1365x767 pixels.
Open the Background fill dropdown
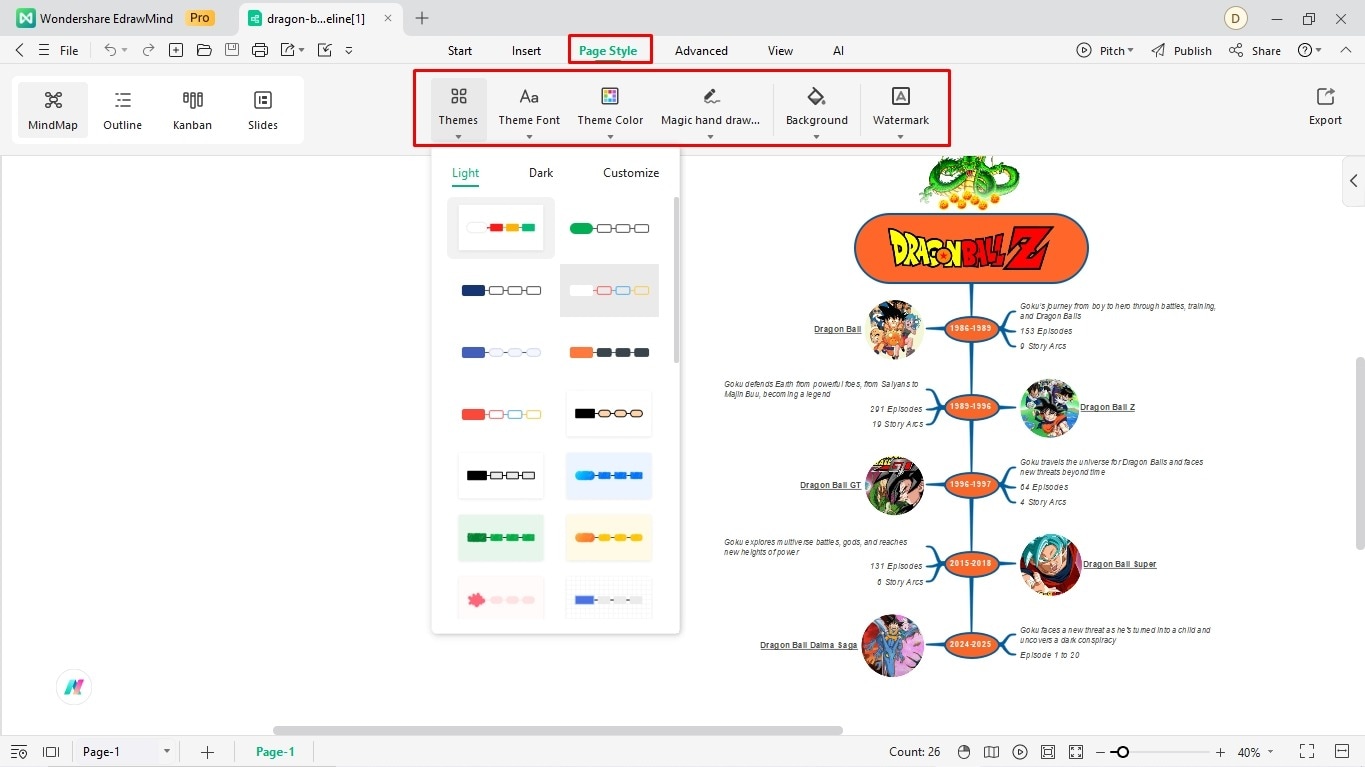816,109
